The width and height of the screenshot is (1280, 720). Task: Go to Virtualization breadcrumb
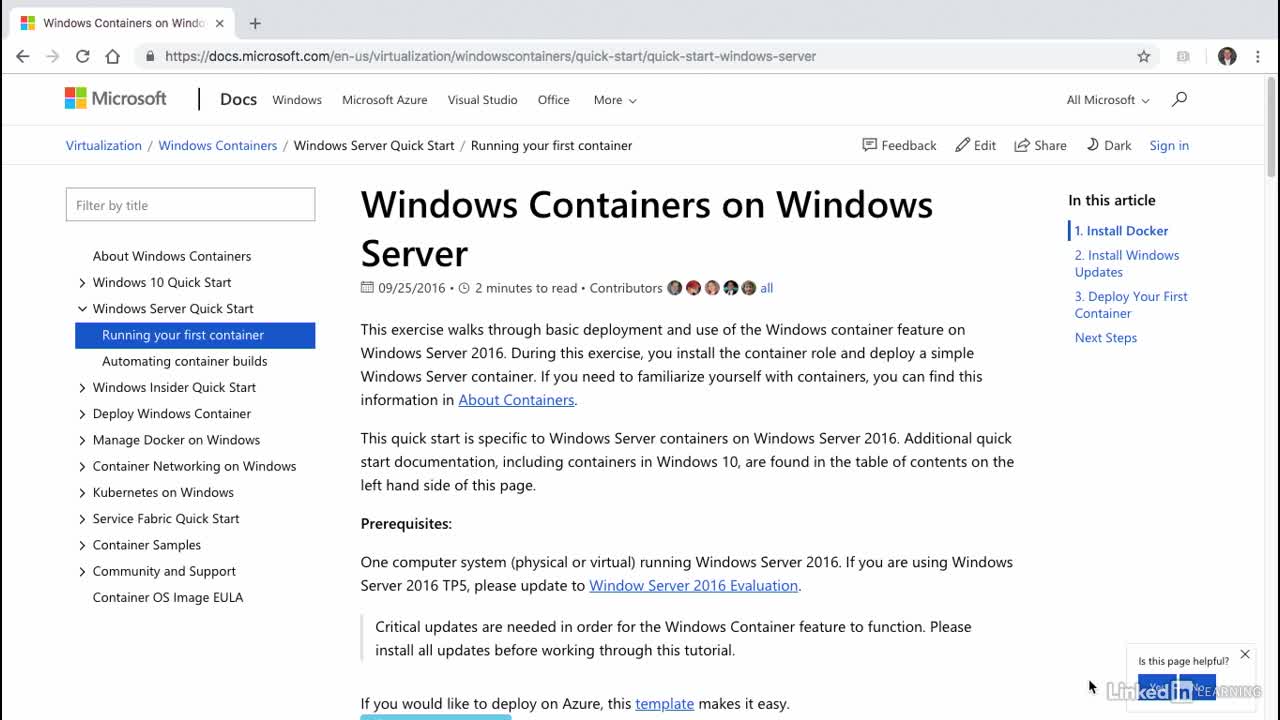tap(104, 145)
